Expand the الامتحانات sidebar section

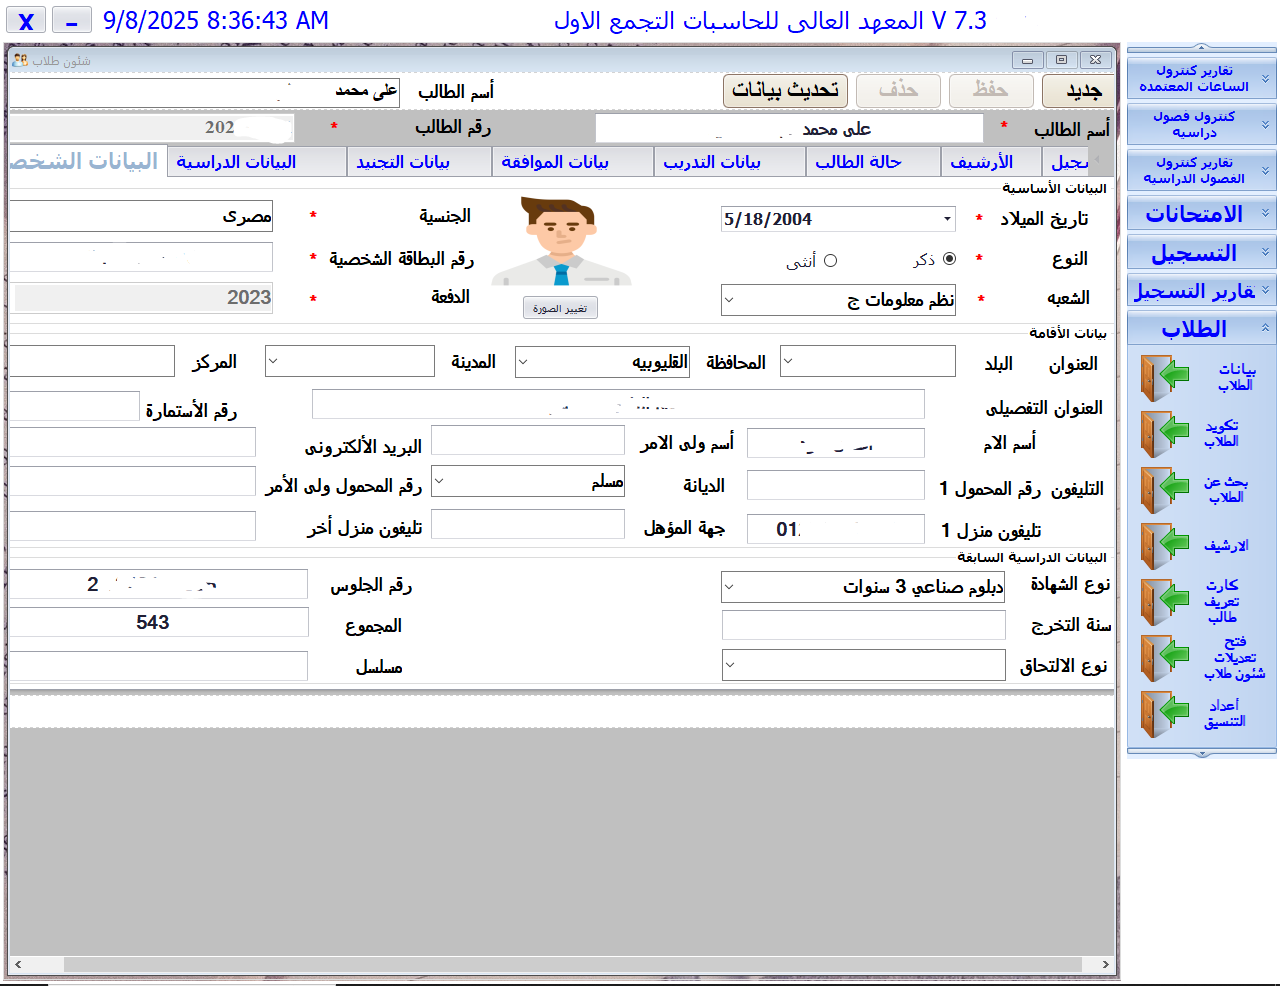click(x=1200, y=214)
